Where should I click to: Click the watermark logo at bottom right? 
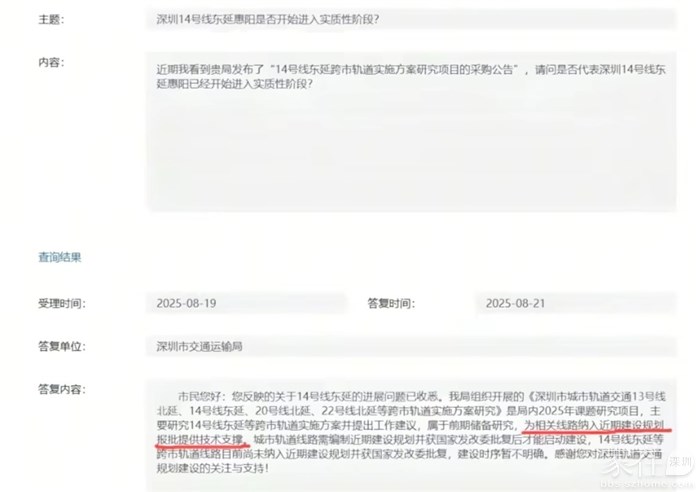(647, 471)
